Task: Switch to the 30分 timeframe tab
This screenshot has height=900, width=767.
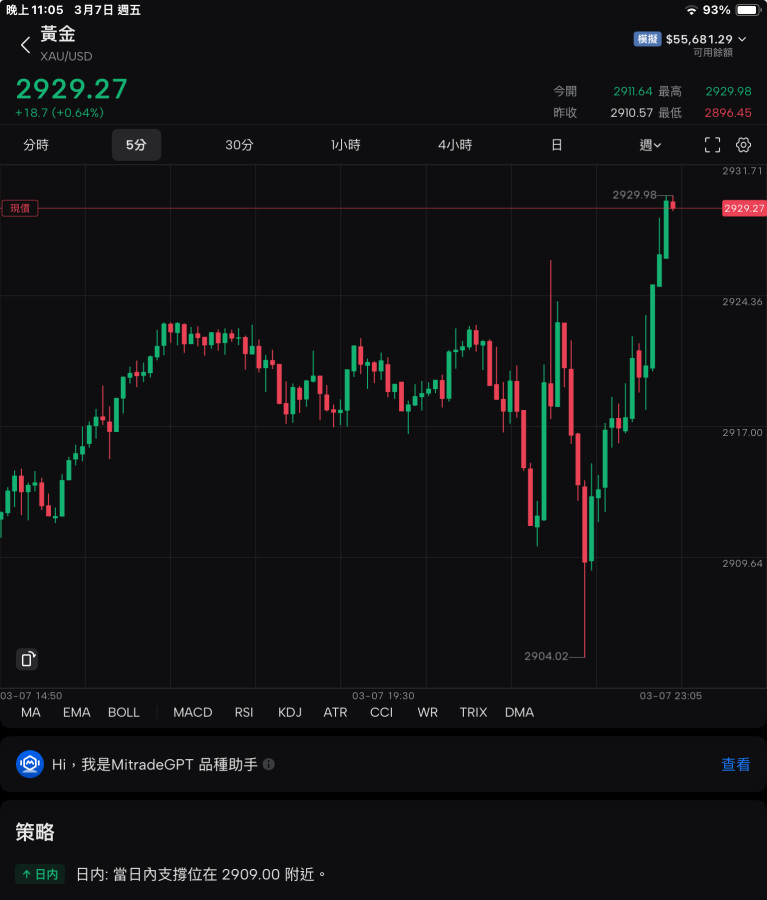Action: (x=239, y=145)
